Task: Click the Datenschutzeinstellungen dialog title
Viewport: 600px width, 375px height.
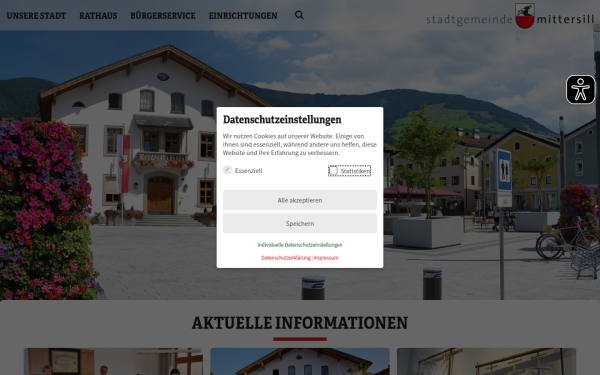Action: [x=282, y=120]
